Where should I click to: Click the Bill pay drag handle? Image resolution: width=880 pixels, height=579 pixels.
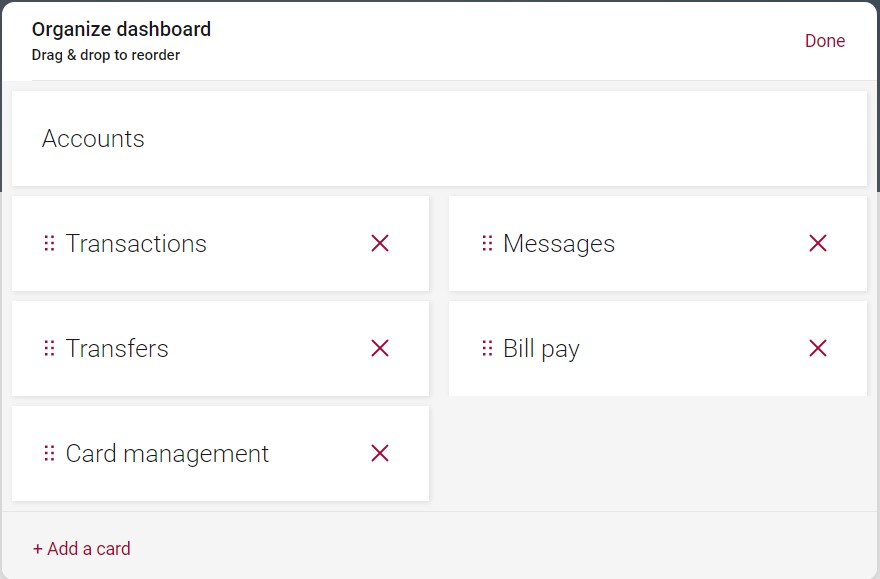coord(487,348)
